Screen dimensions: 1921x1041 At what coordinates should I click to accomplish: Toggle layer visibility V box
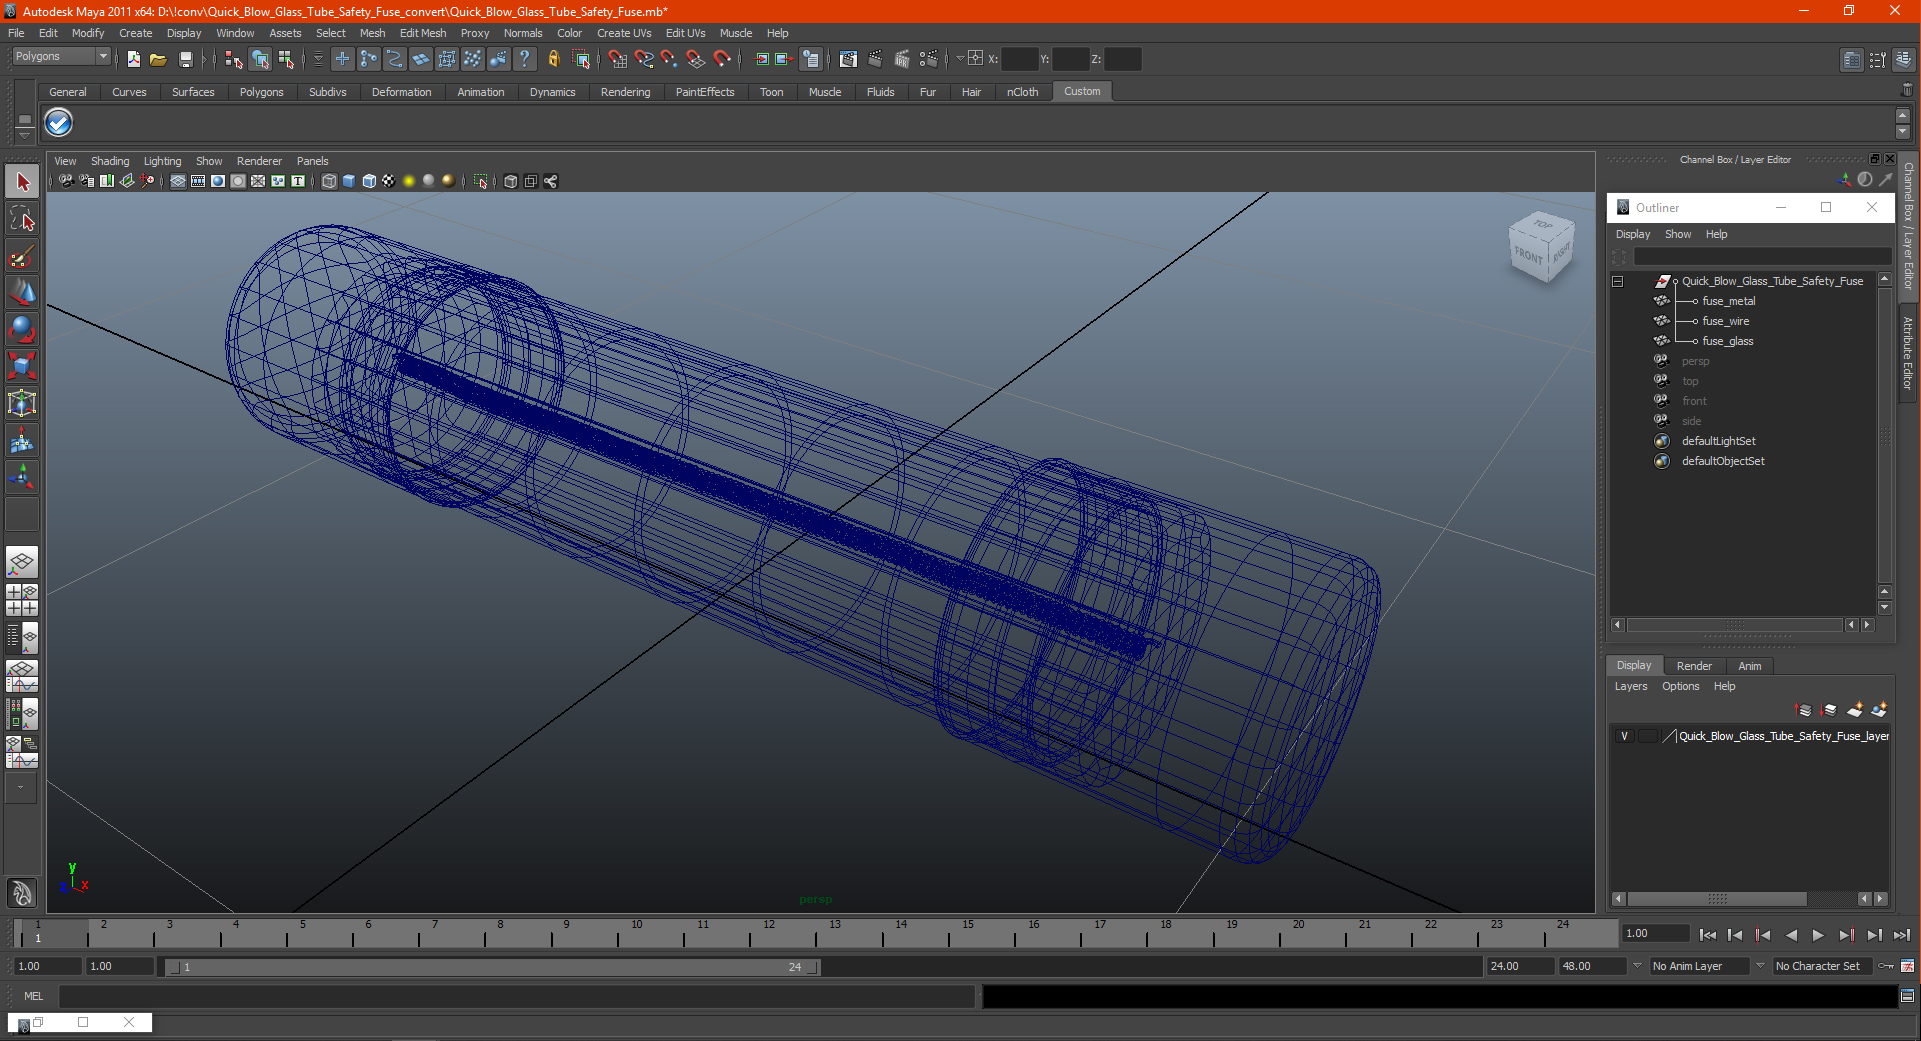click(x=1624, y=736)
